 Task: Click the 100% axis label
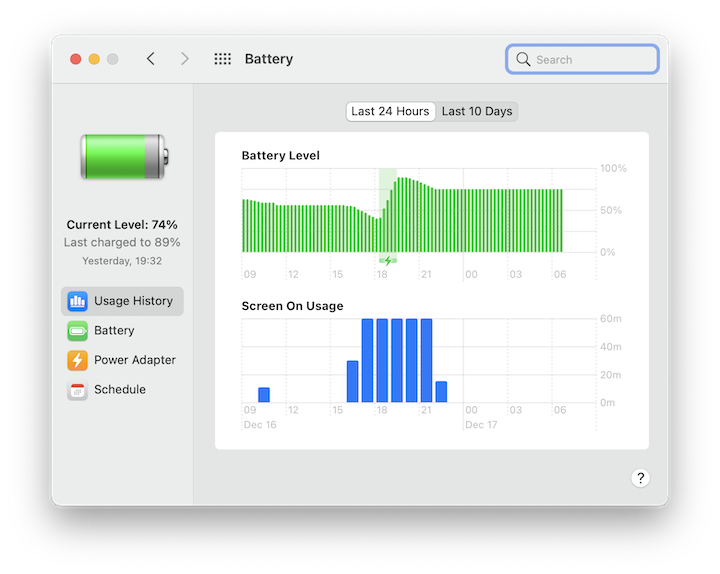[613, 169]
